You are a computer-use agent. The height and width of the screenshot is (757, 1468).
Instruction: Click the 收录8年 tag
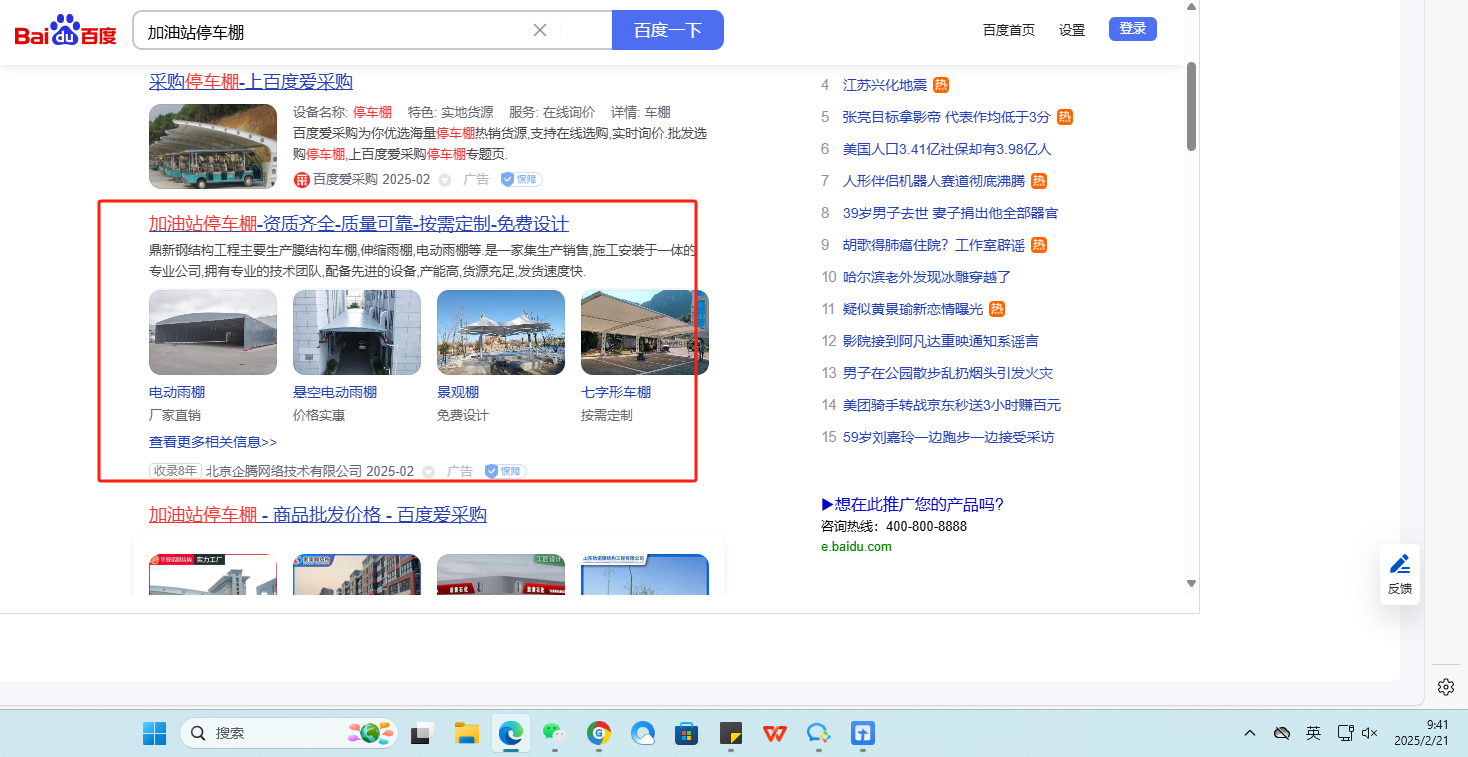(x=175, y=471)
